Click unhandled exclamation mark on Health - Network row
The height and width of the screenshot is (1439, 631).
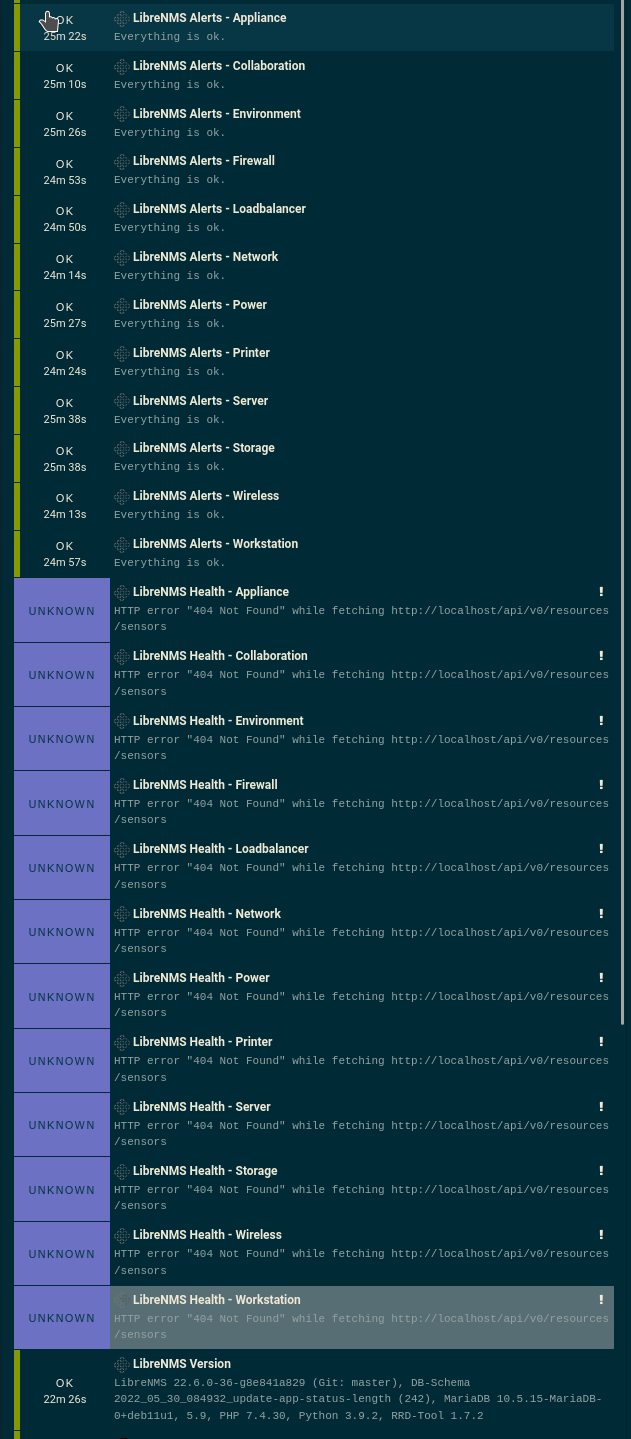(x=601, y=913)
